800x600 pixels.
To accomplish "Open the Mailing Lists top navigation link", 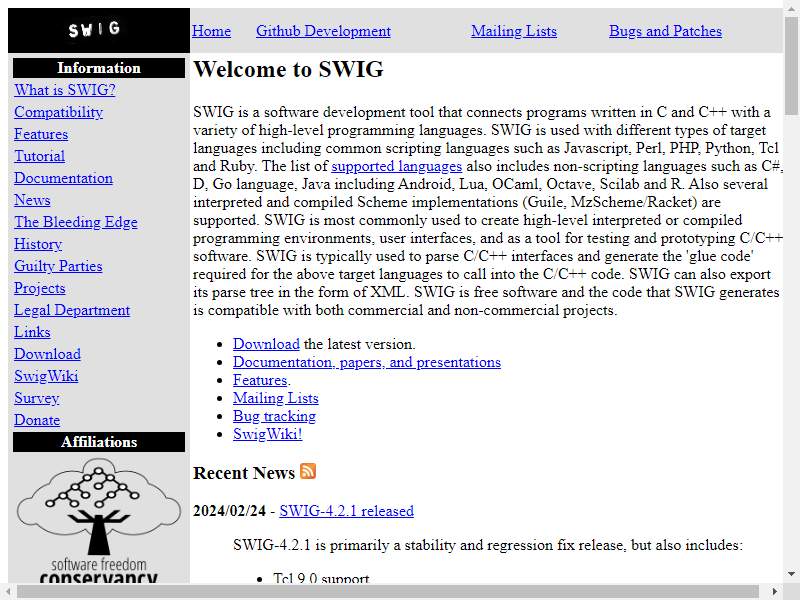I will click(514, 31).
